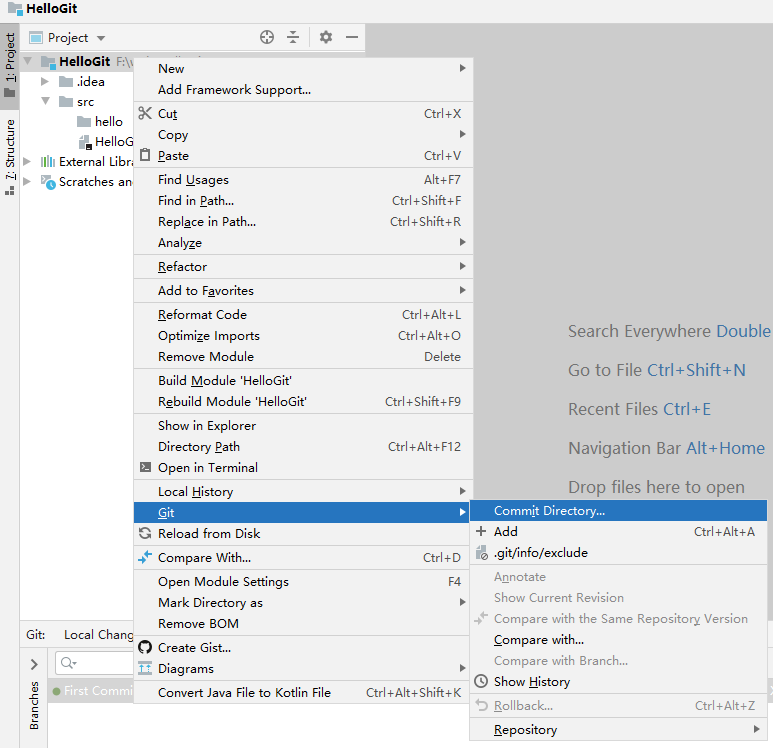Screen dimensions: 773x748
Task: Choose Find in Path...
Action: pos(303,201)
